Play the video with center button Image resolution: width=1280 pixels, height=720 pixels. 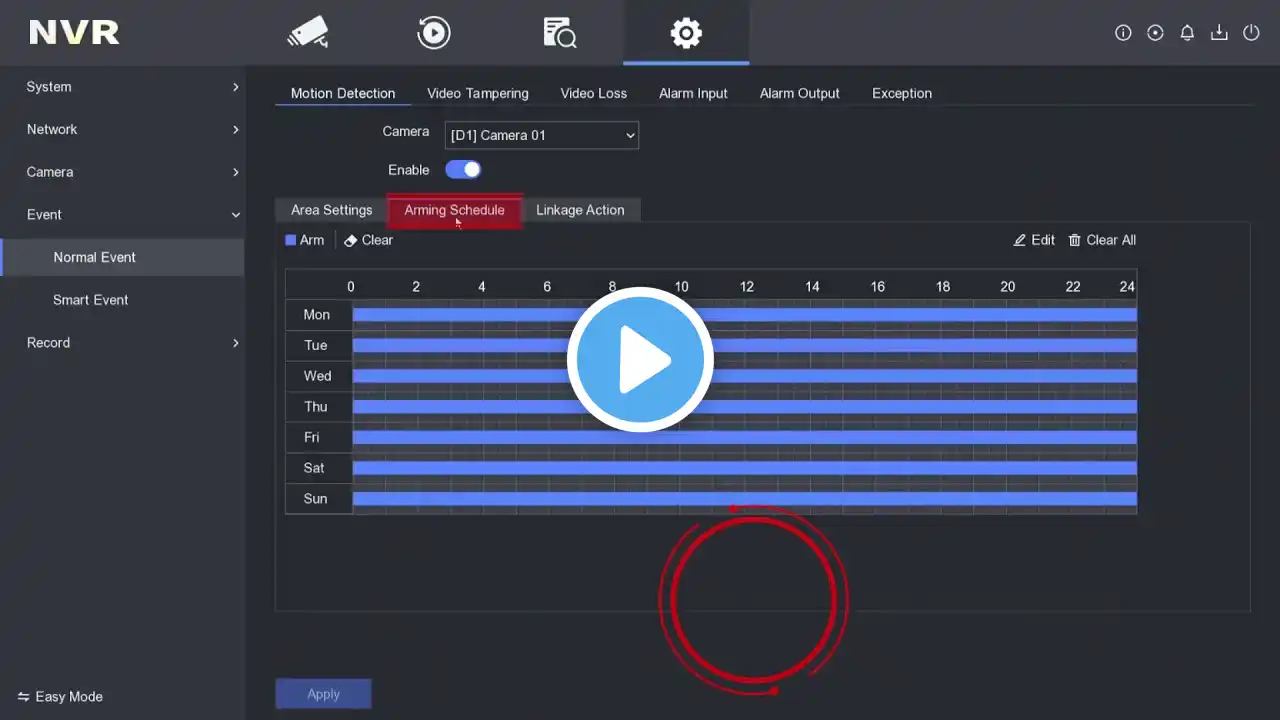point(640,360)
